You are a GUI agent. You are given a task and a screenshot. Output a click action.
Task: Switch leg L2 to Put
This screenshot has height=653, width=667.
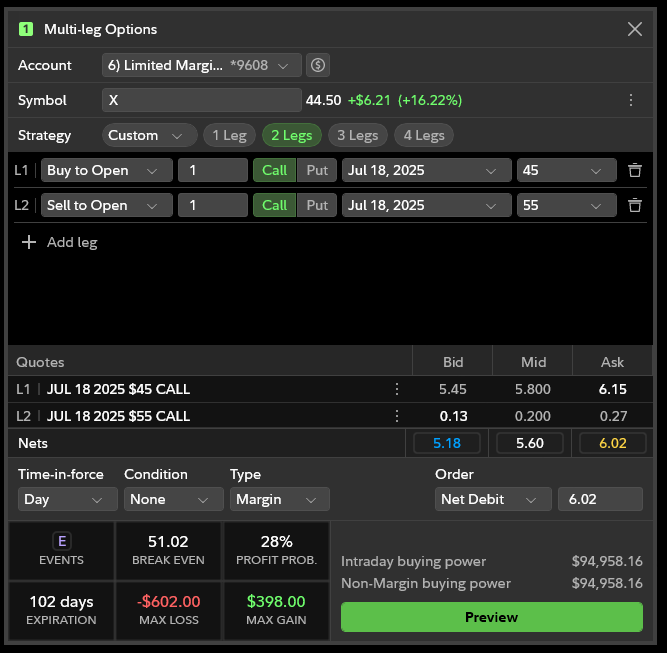317,205
